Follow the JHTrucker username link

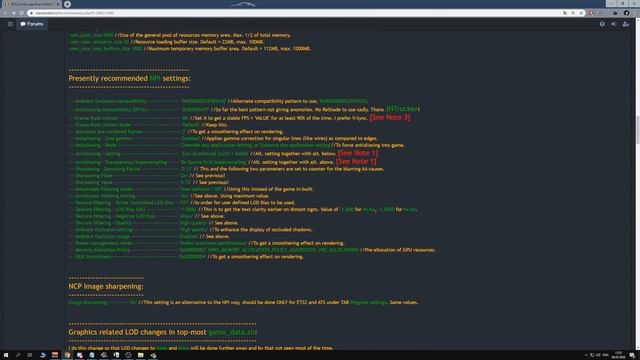pos(402,109)
